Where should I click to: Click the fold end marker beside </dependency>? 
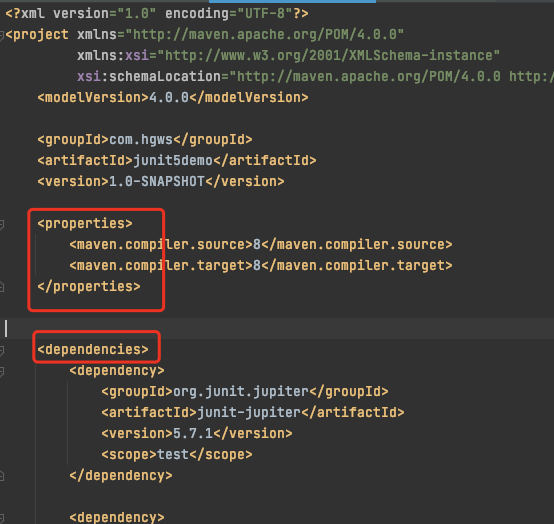pyautogui.click(x=1, y=476)
